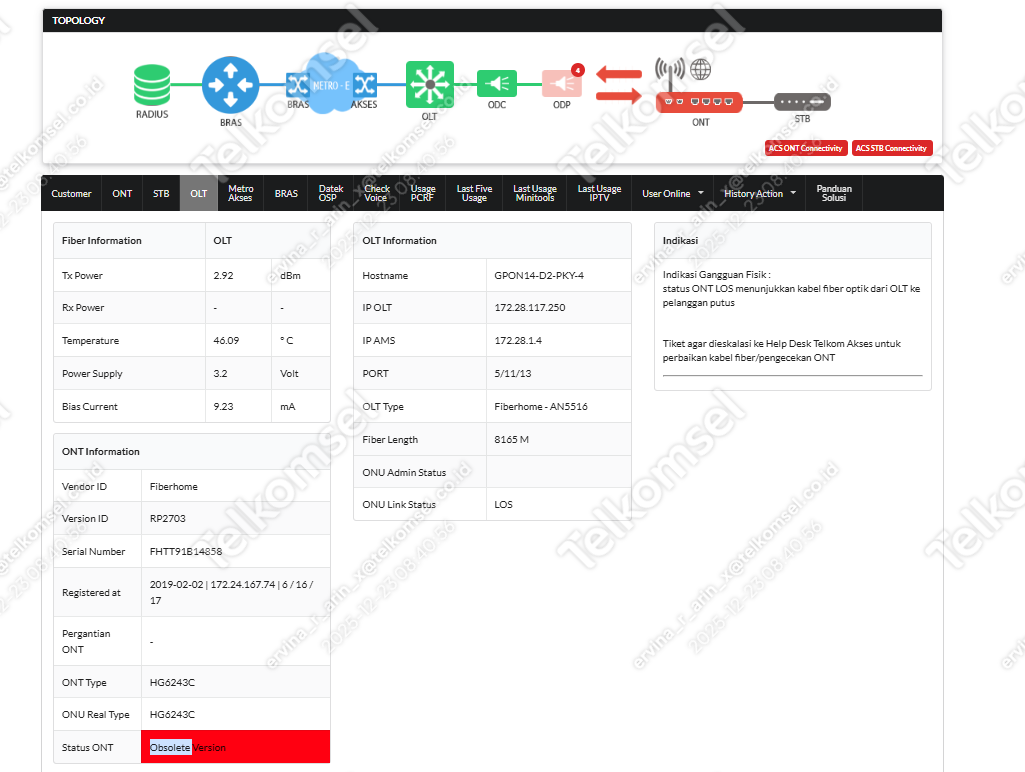Open the Last Five Usage tab
The image size is (1025, 772).
coord(474,193)
